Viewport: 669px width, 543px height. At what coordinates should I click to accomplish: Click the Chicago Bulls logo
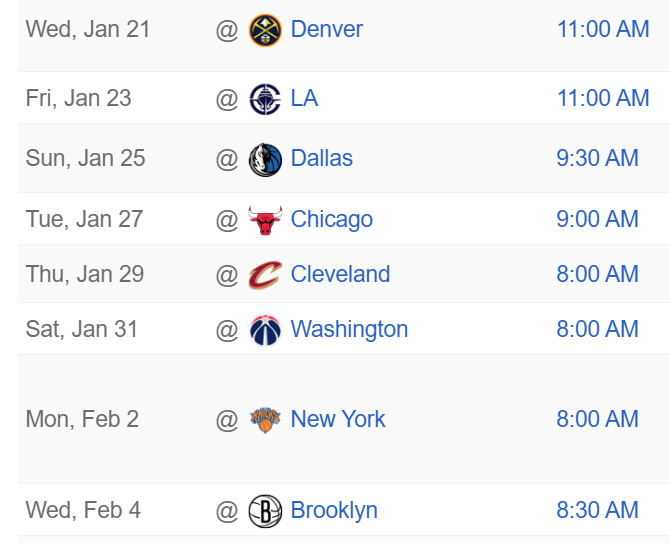point(265,220)
